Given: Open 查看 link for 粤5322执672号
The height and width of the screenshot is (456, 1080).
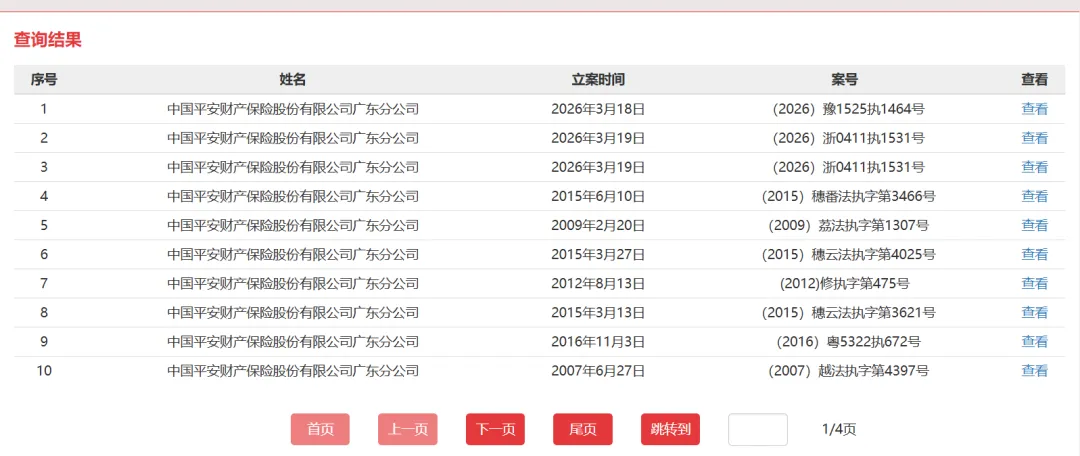Looking at the screenshot, I should [x=1034, y=342].
